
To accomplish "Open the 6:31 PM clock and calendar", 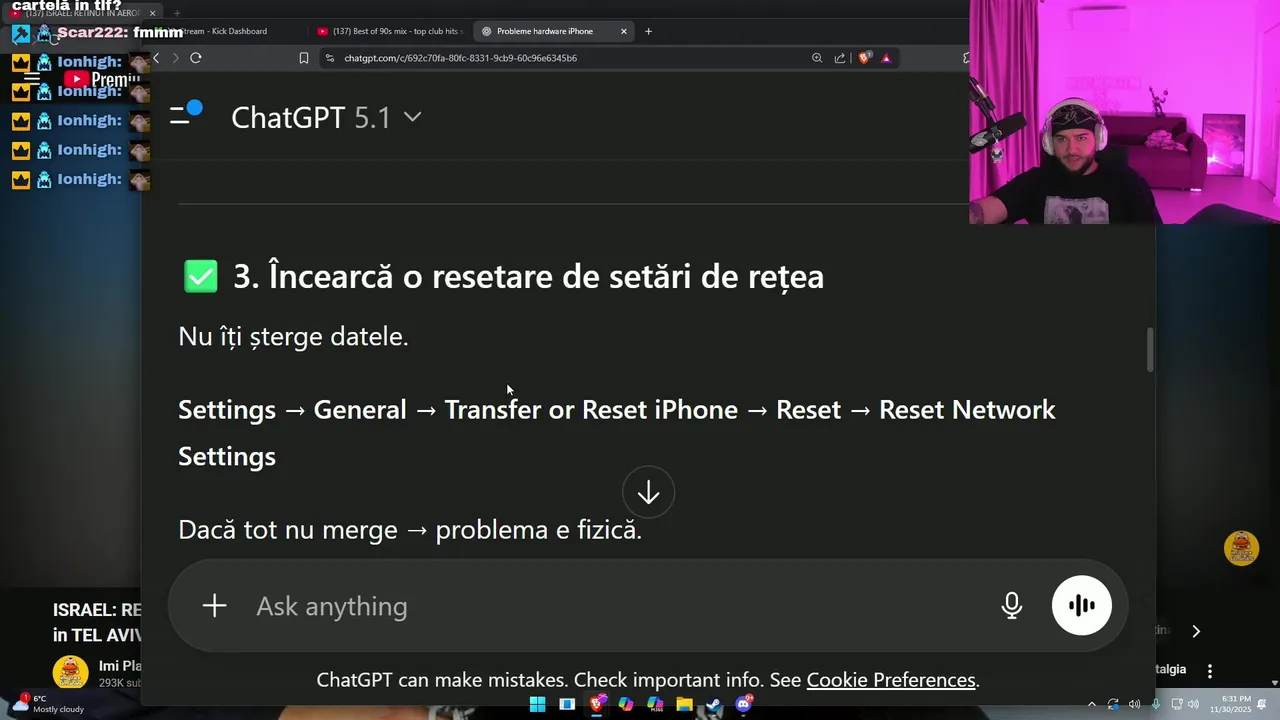I will 1230,704.
